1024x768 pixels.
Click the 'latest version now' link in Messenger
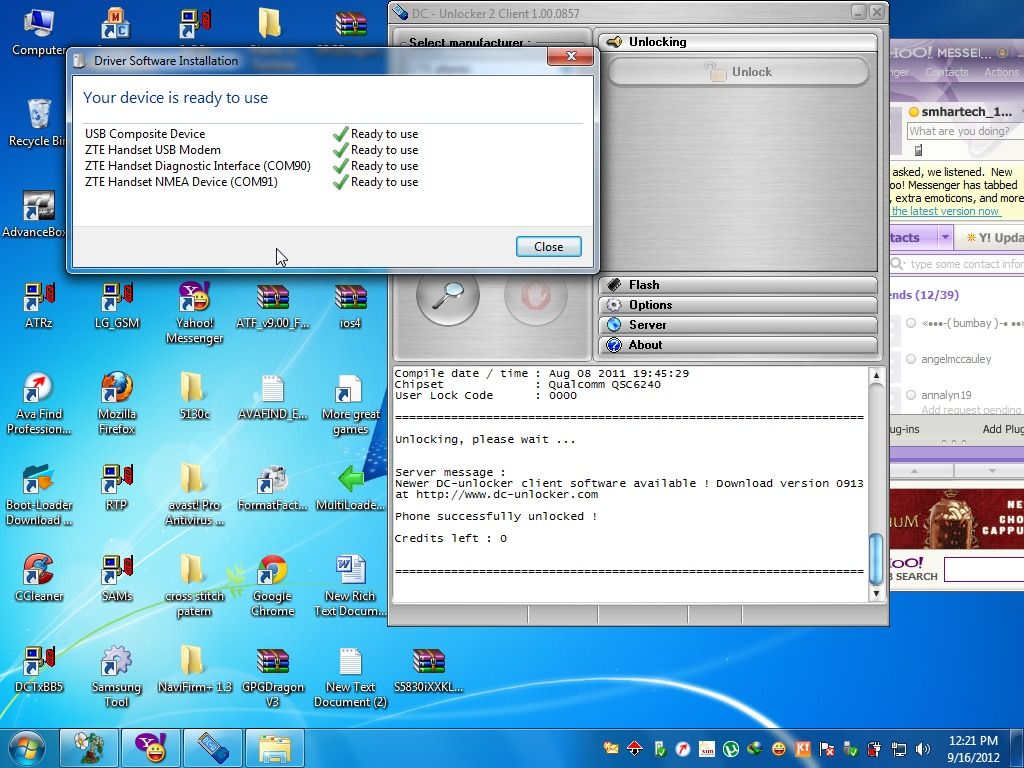click(945, 211)
